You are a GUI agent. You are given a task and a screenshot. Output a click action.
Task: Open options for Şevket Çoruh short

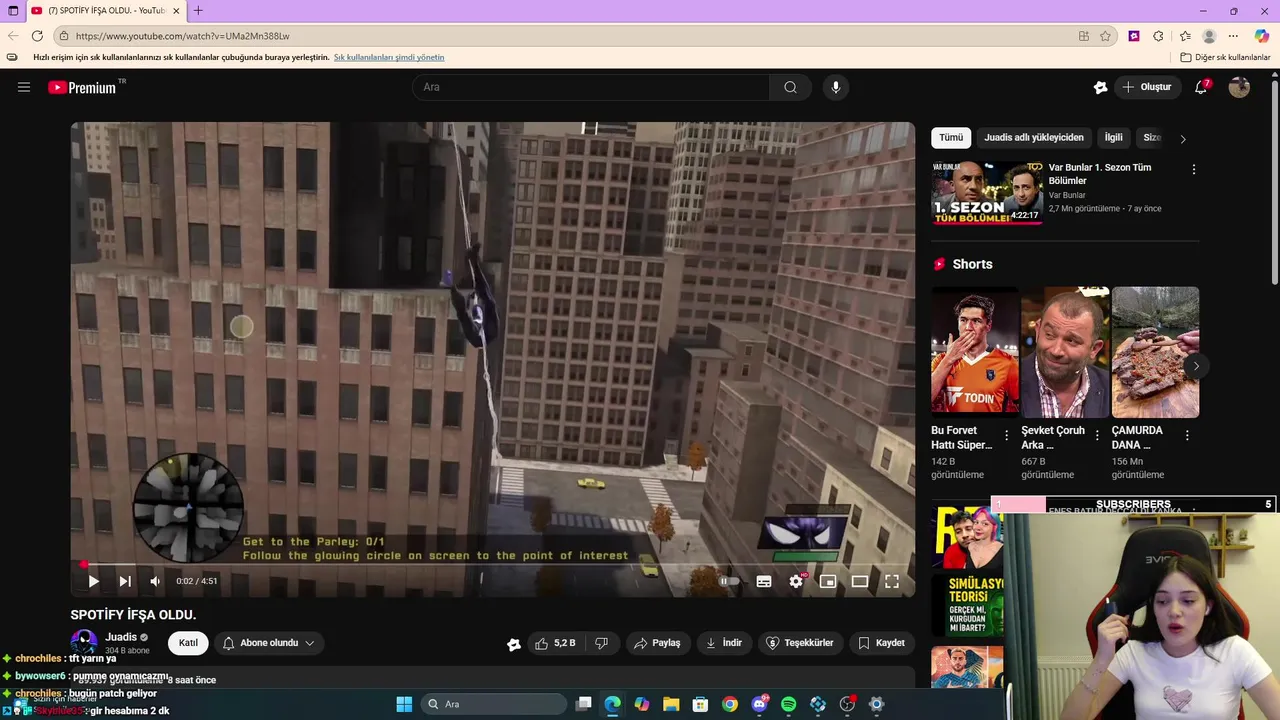[x=1097, y=436]
